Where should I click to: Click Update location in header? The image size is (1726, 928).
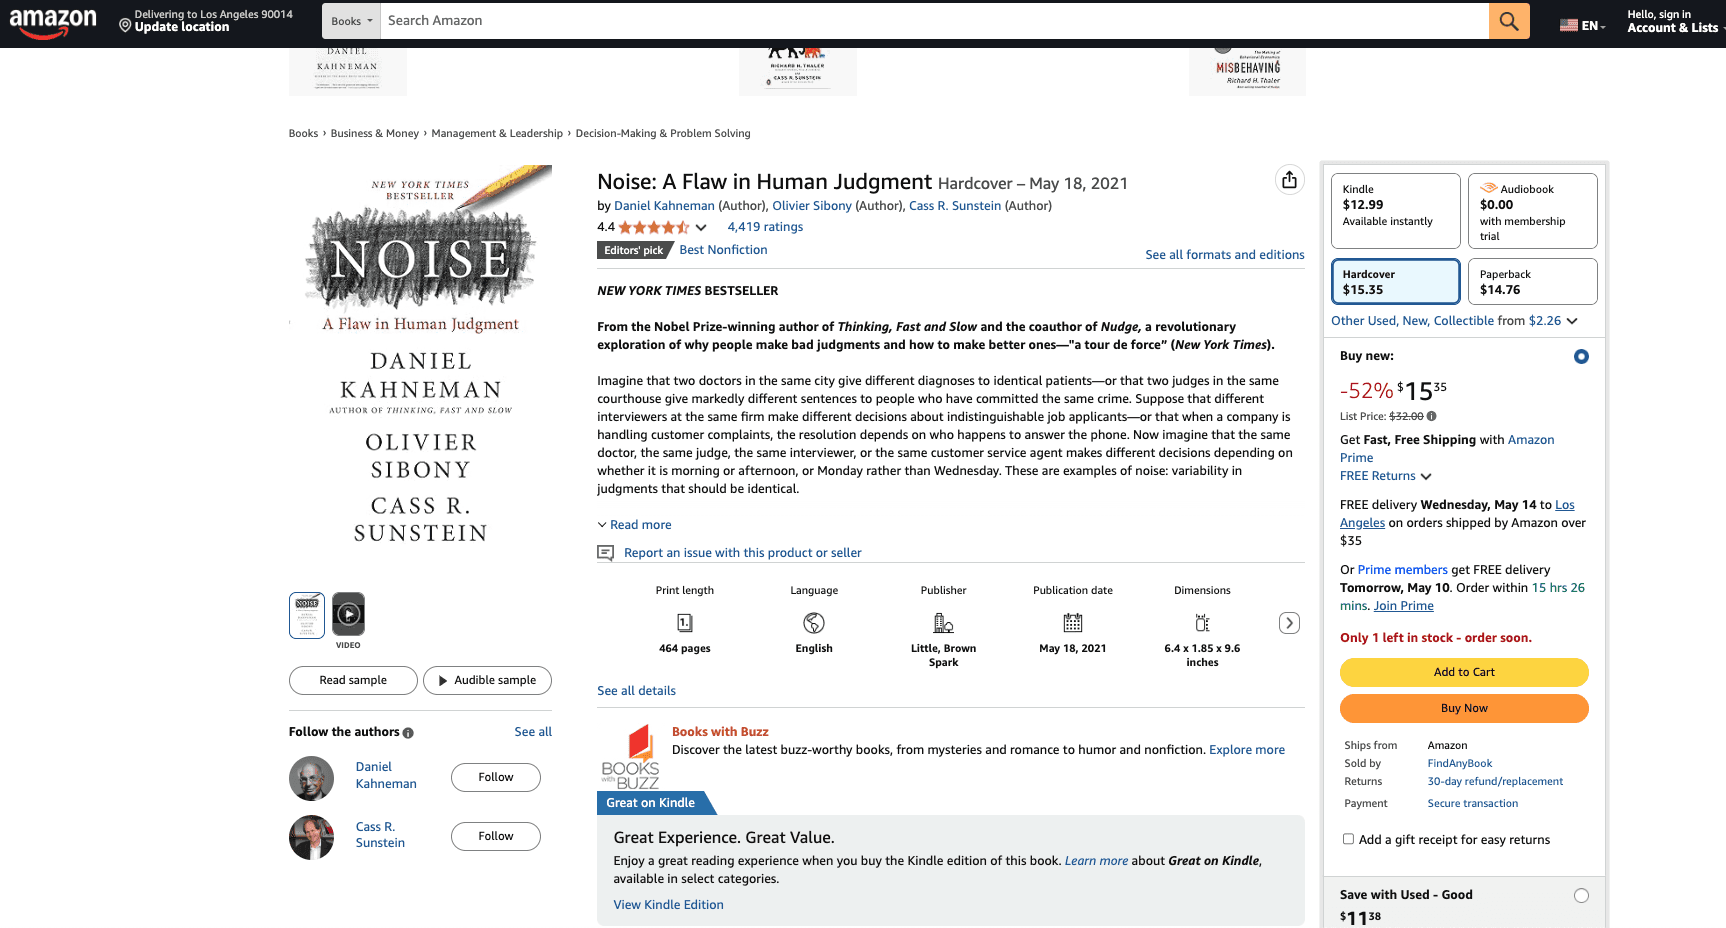point(182,27)
